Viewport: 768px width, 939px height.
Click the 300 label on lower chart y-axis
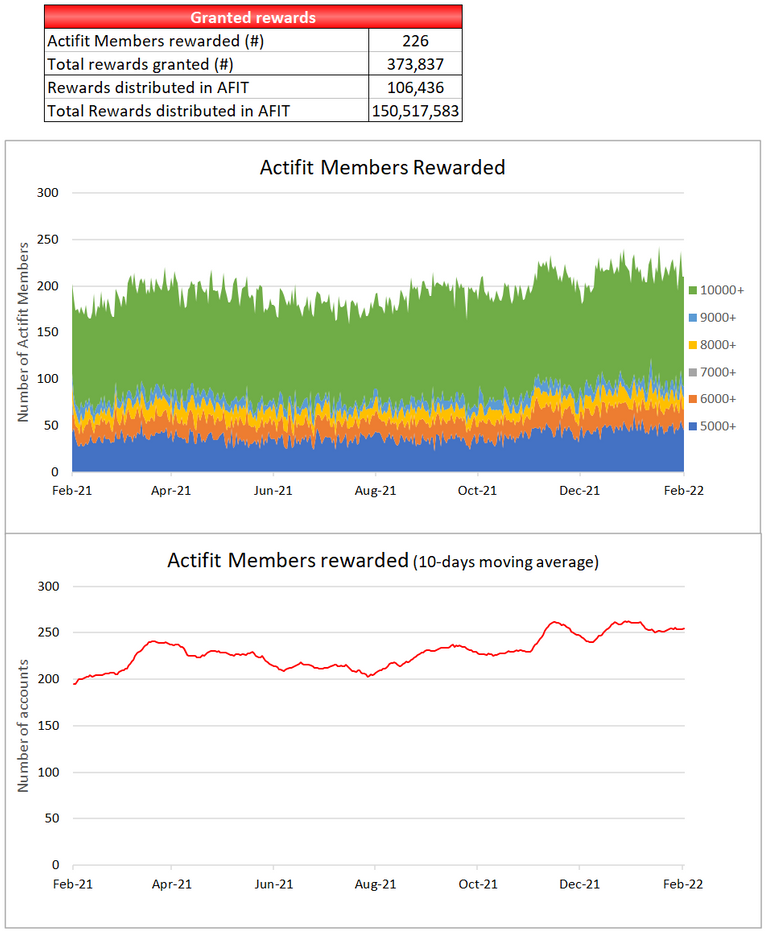49,586
